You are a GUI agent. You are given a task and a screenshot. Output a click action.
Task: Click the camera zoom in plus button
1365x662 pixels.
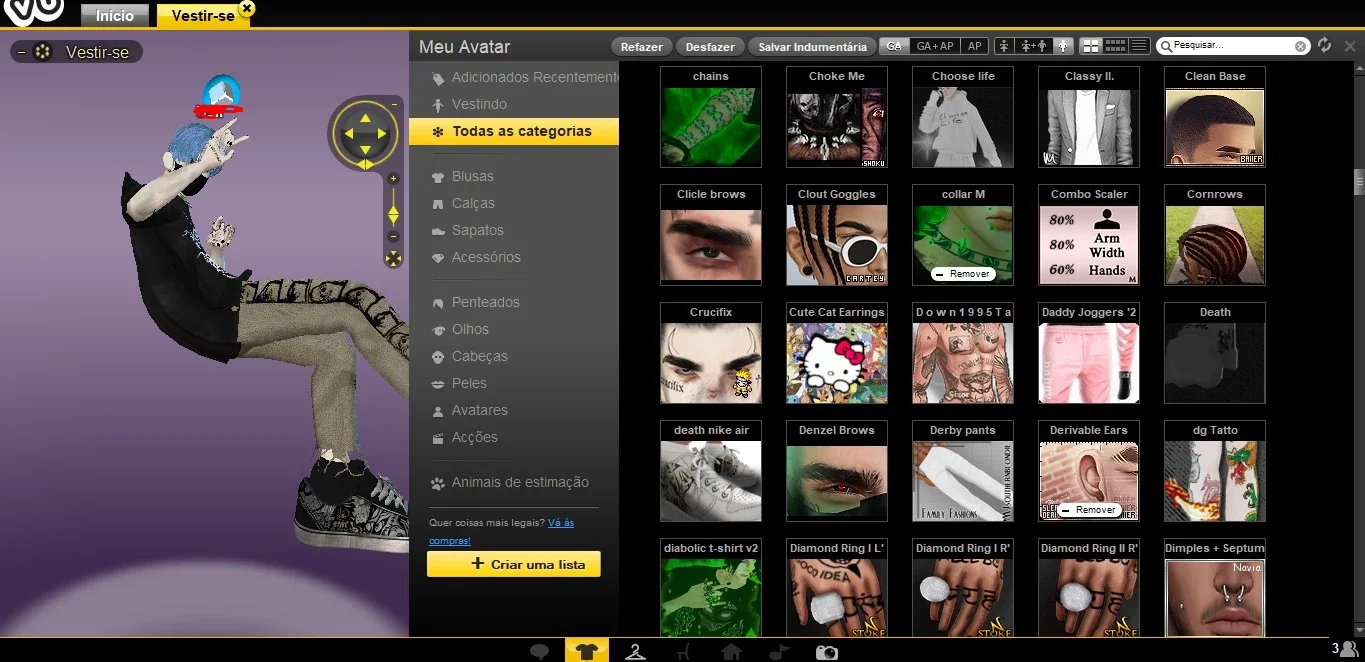coord(393,179)
